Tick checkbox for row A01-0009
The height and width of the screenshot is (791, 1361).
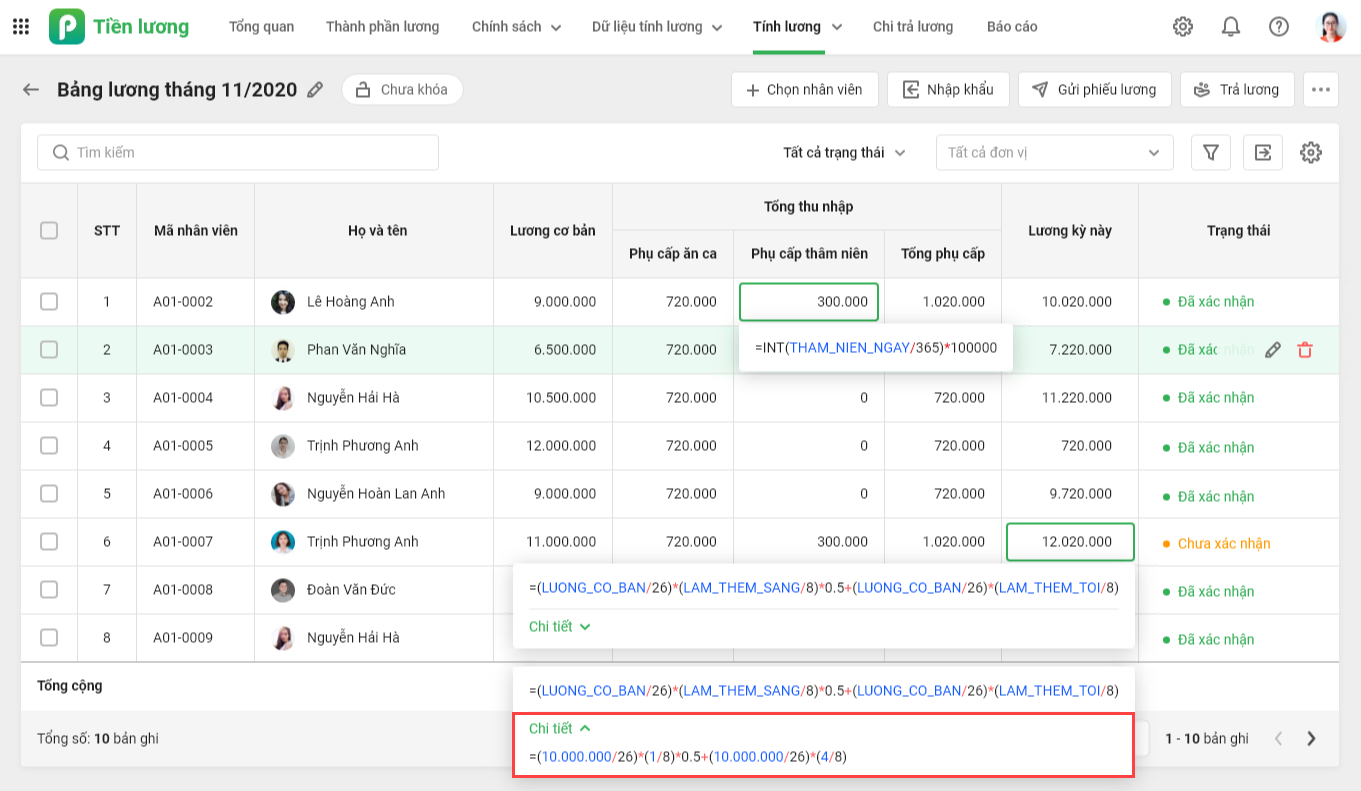(x=49, y=637)
